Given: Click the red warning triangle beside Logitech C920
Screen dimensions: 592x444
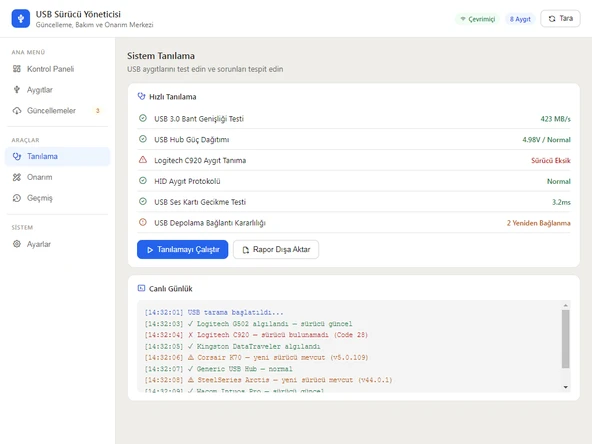Looking at the screenshot, I should coord(143,160).
